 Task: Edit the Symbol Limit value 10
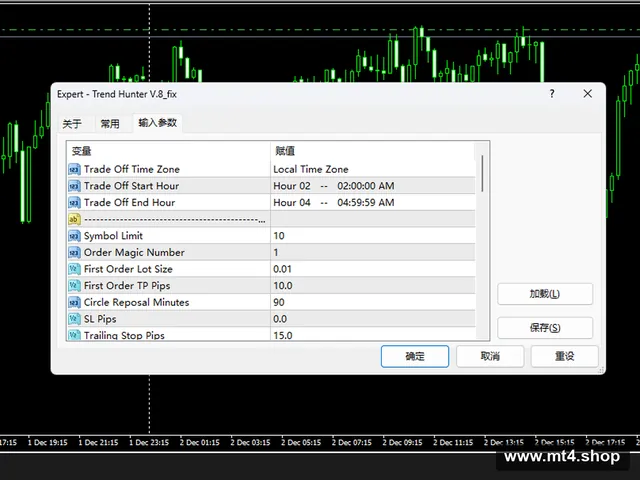pos(373,236)
